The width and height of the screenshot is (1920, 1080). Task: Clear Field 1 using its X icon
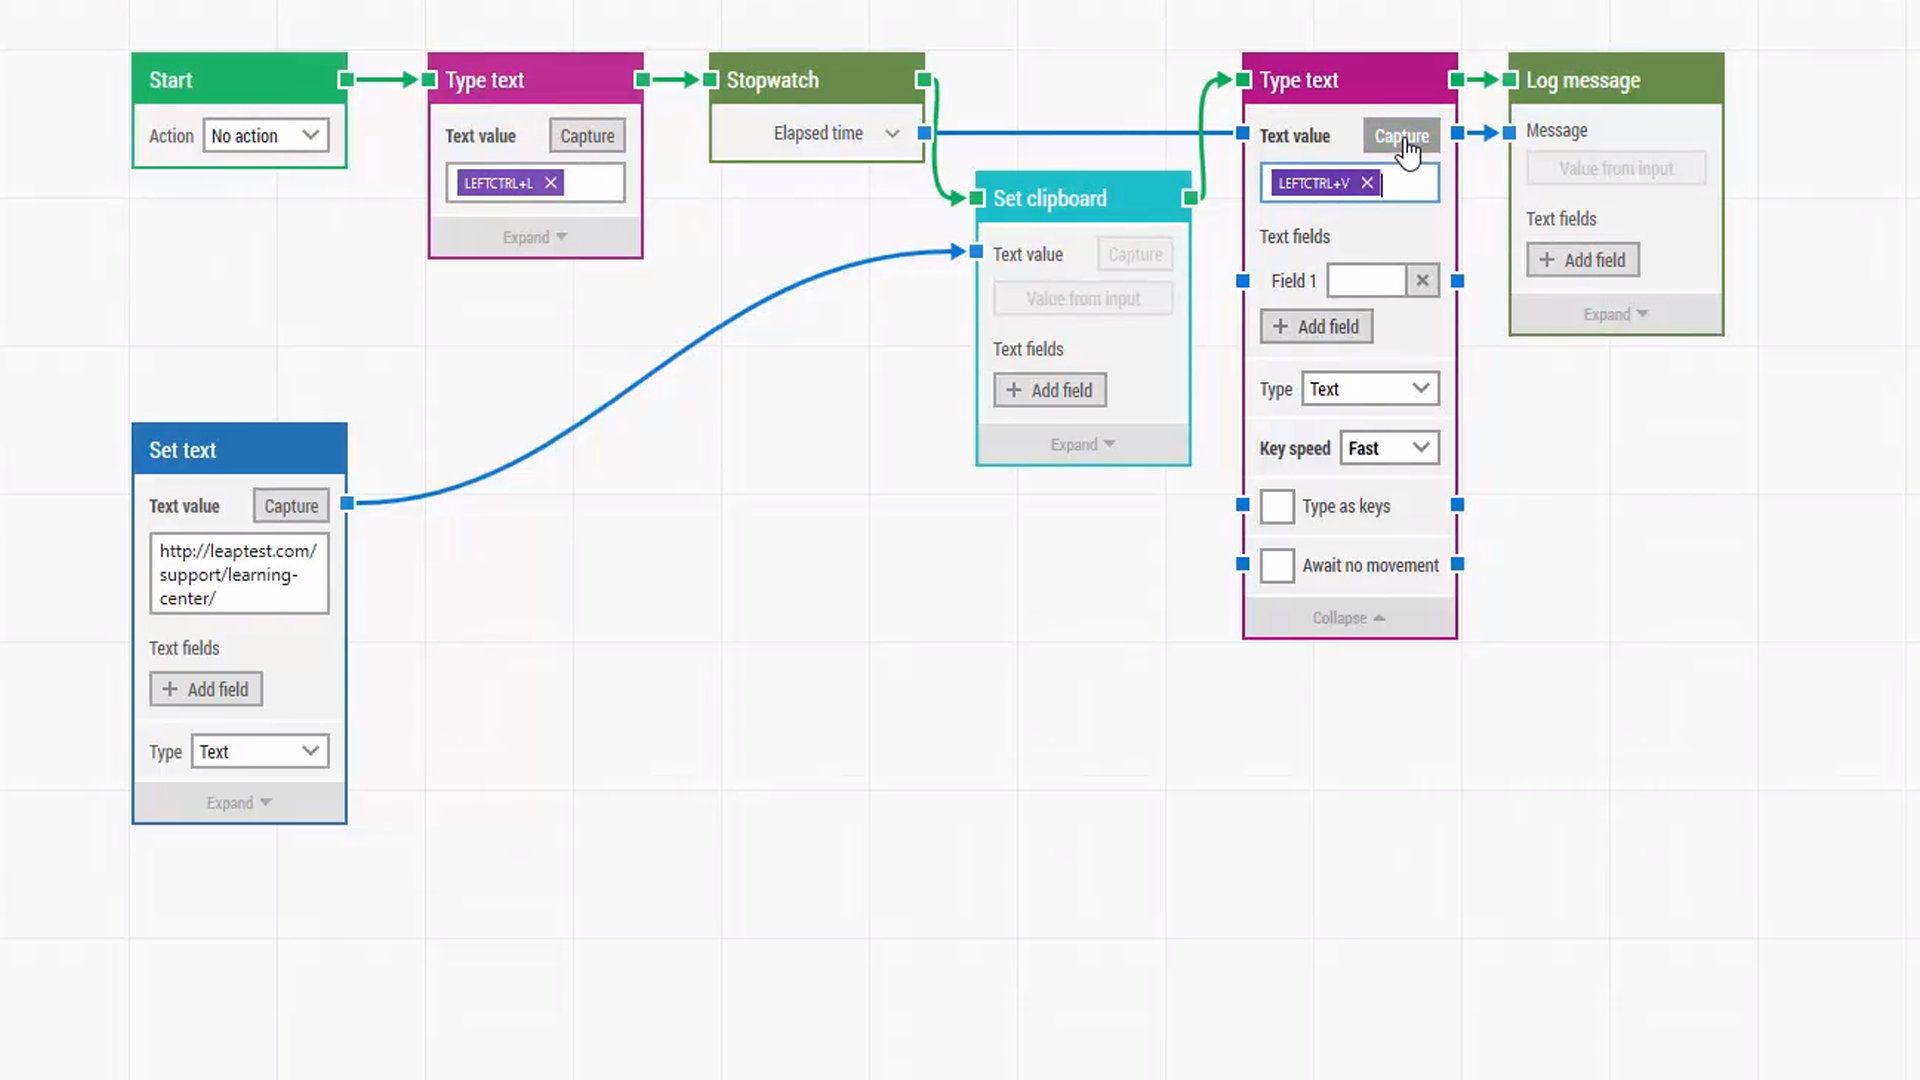[1422, 280]
